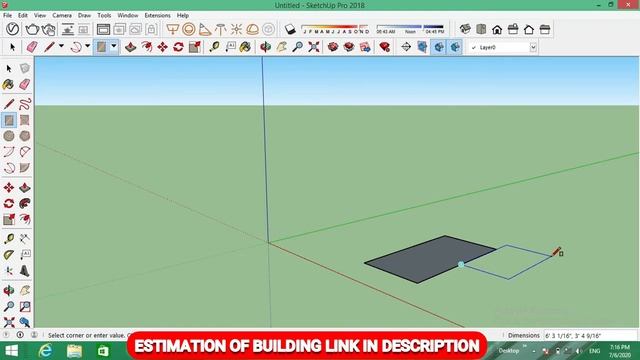Open Extension Manager red gem icon

pyautogui.click(x=384, y=47)
